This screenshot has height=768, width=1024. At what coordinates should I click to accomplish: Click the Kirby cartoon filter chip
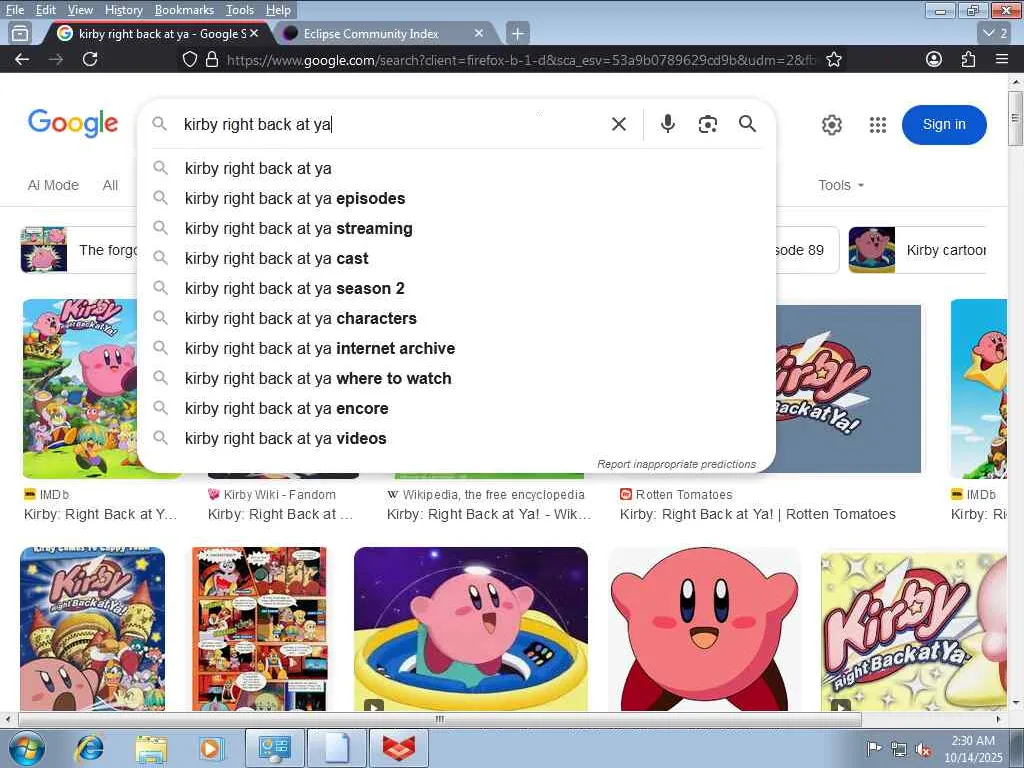[x=917, y=250]
